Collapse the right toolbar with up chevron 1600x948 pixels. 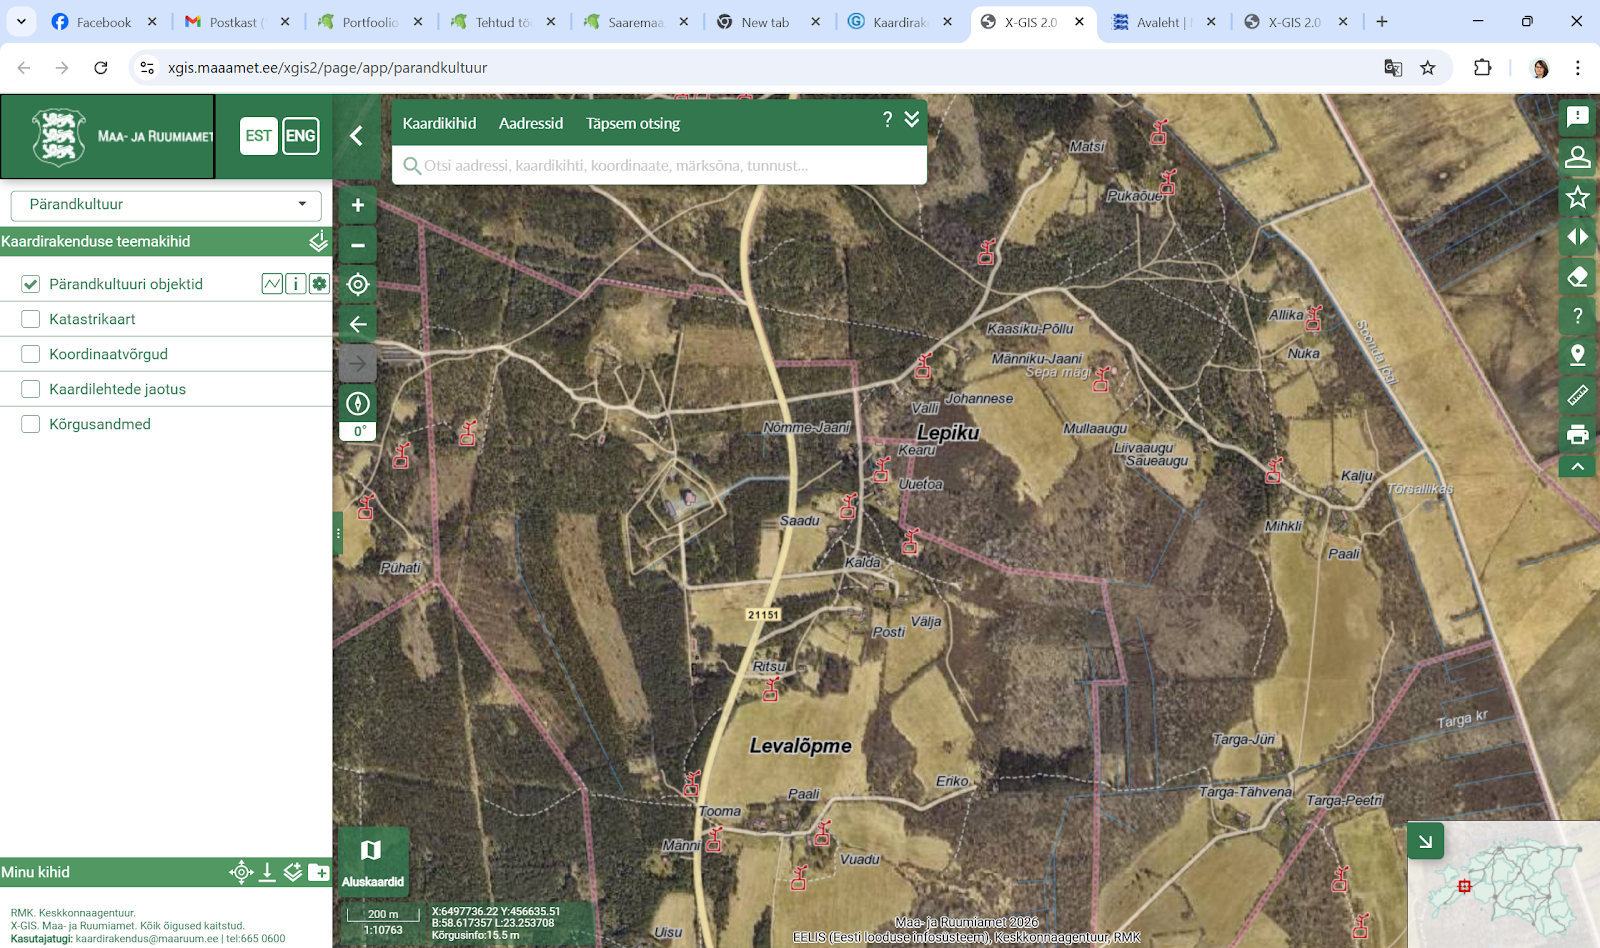coord(1577,466)
